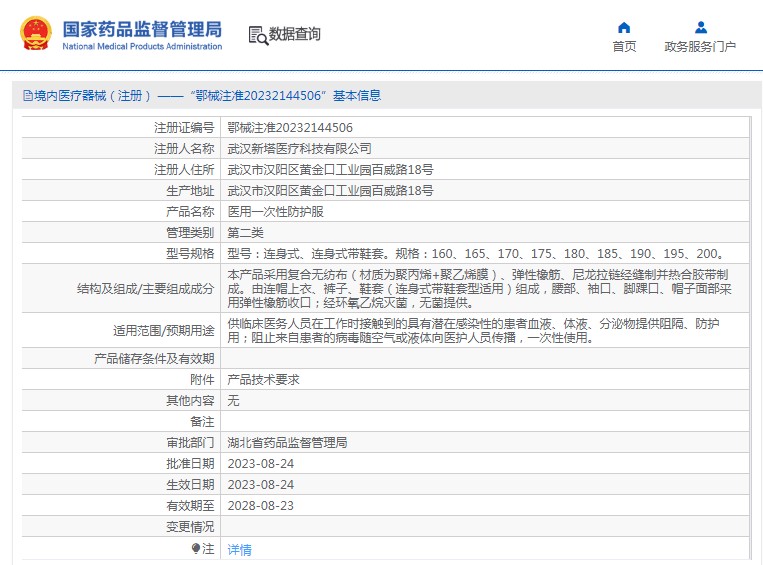Click the 结构及组成/主要组成成分 label
This screenshot has width=763, height=565.
pyautogui.click(x=145, y=289)
